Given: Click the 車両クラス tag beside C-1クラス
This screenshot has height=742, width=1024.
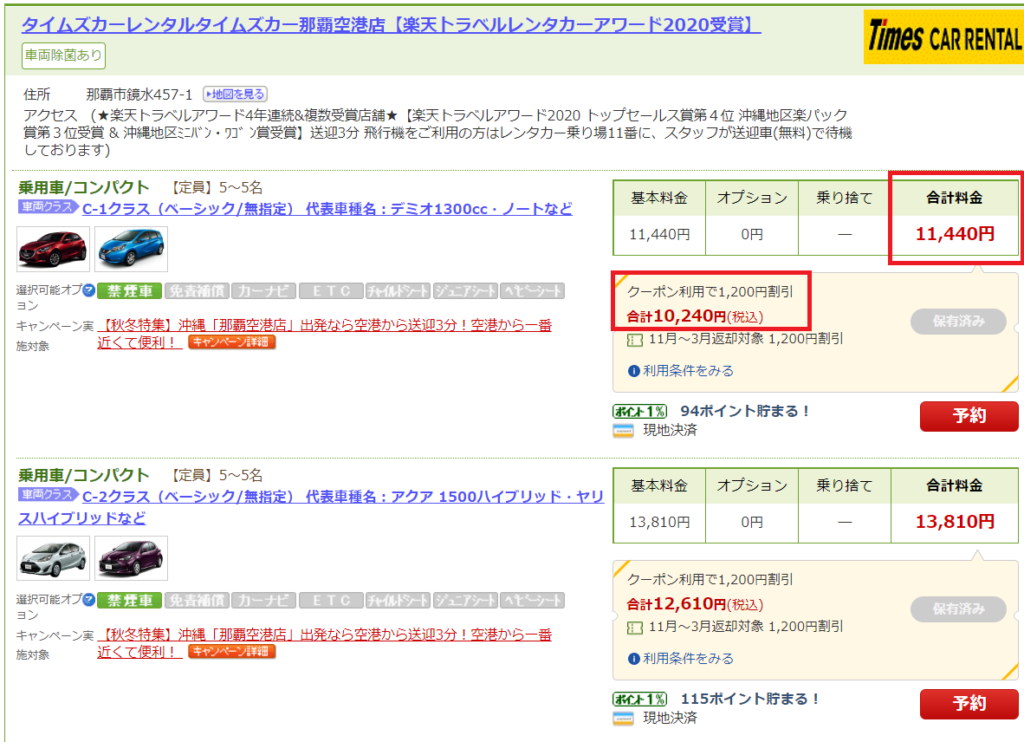Looking at the screenshot, I should (x=47, y=207).
